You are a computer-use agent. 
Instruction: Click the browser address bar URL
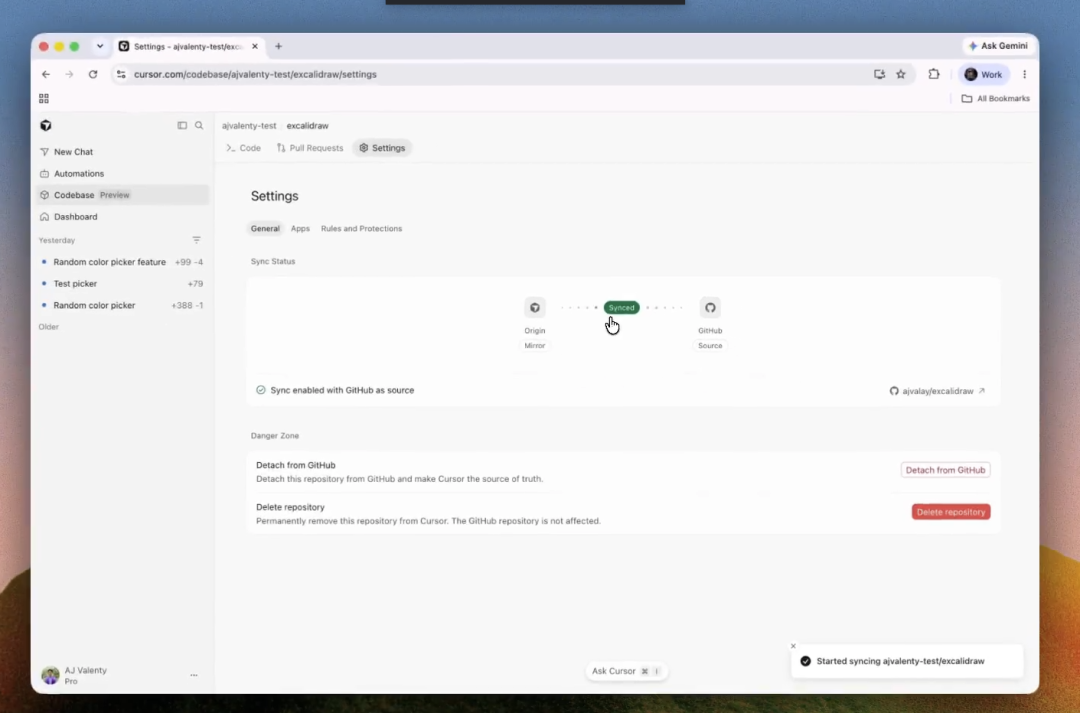[255, 74]
